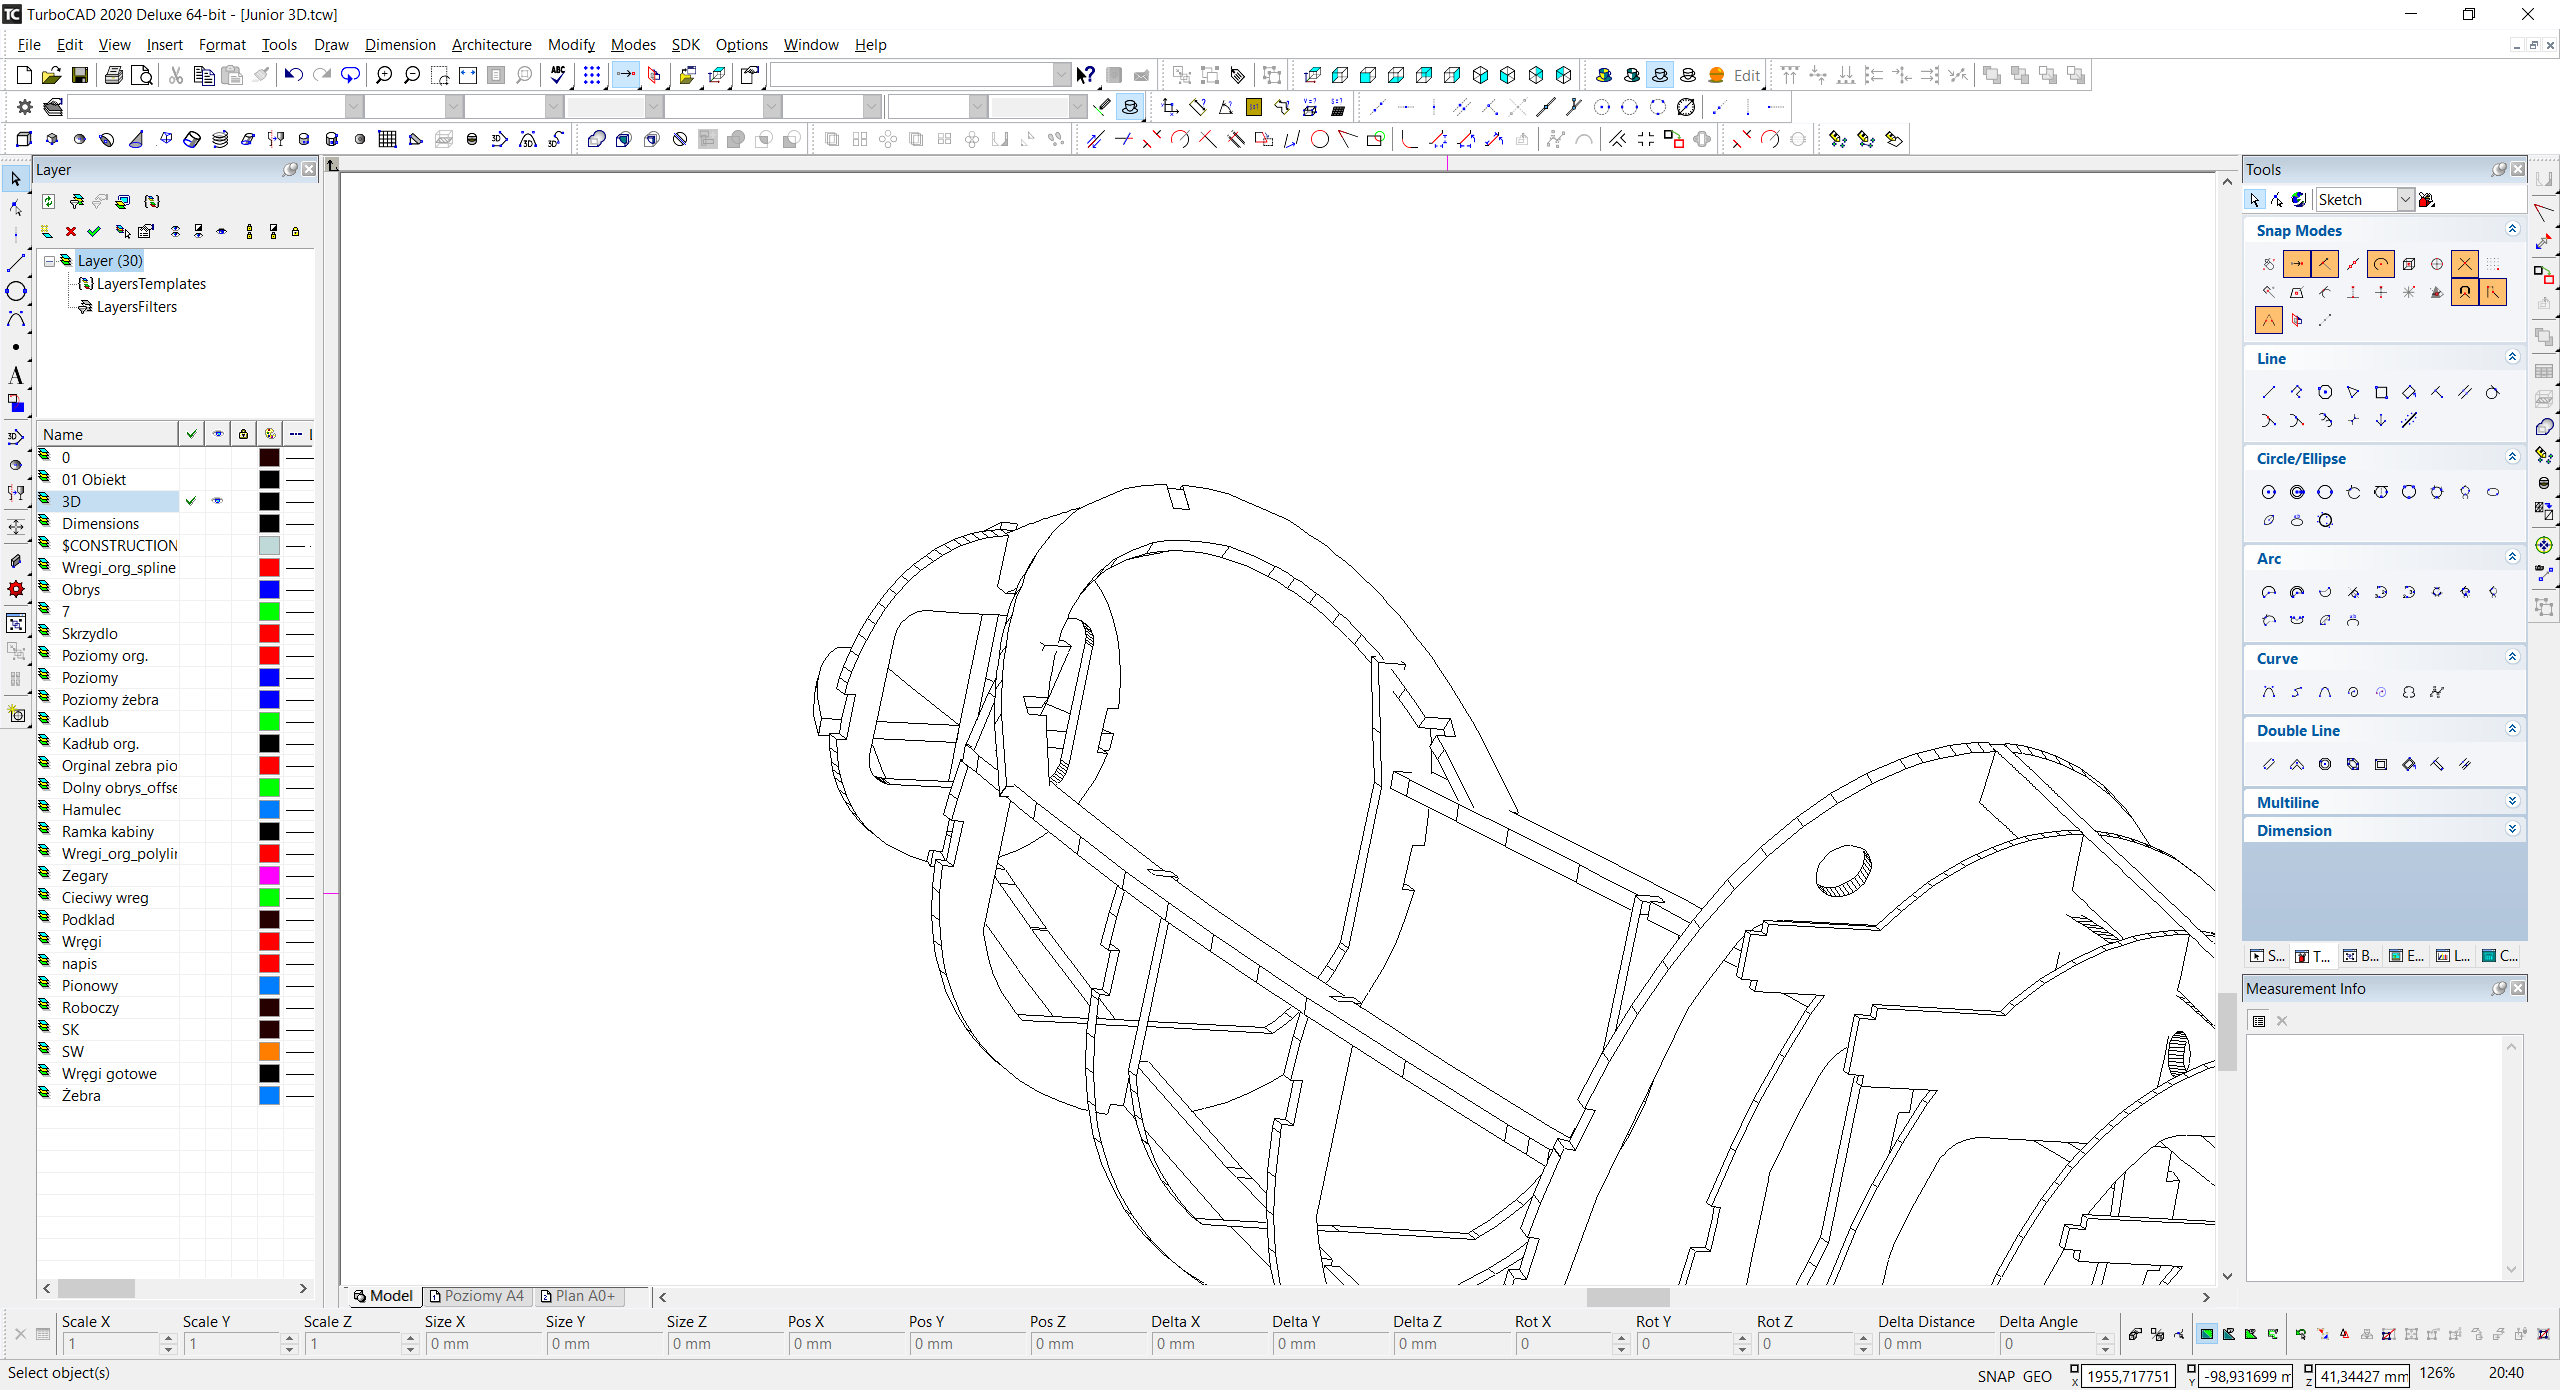Click the 3D box primitive icon
Image resolution: width=2560 pixels, height=1390 pixels.
(24, 139)
